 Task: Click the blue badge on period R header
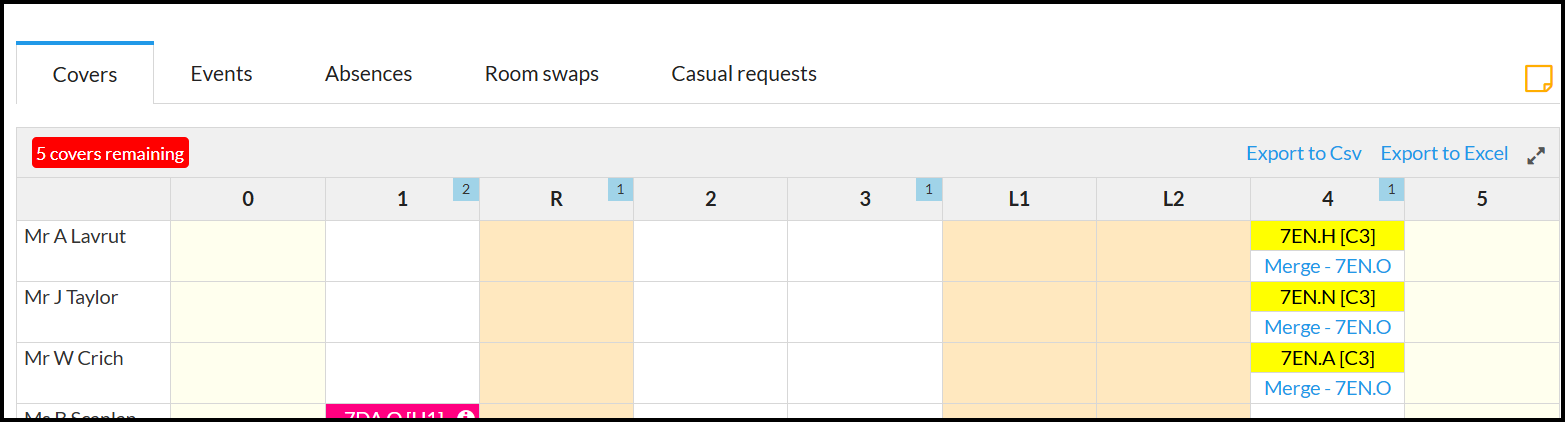(620, 189)
